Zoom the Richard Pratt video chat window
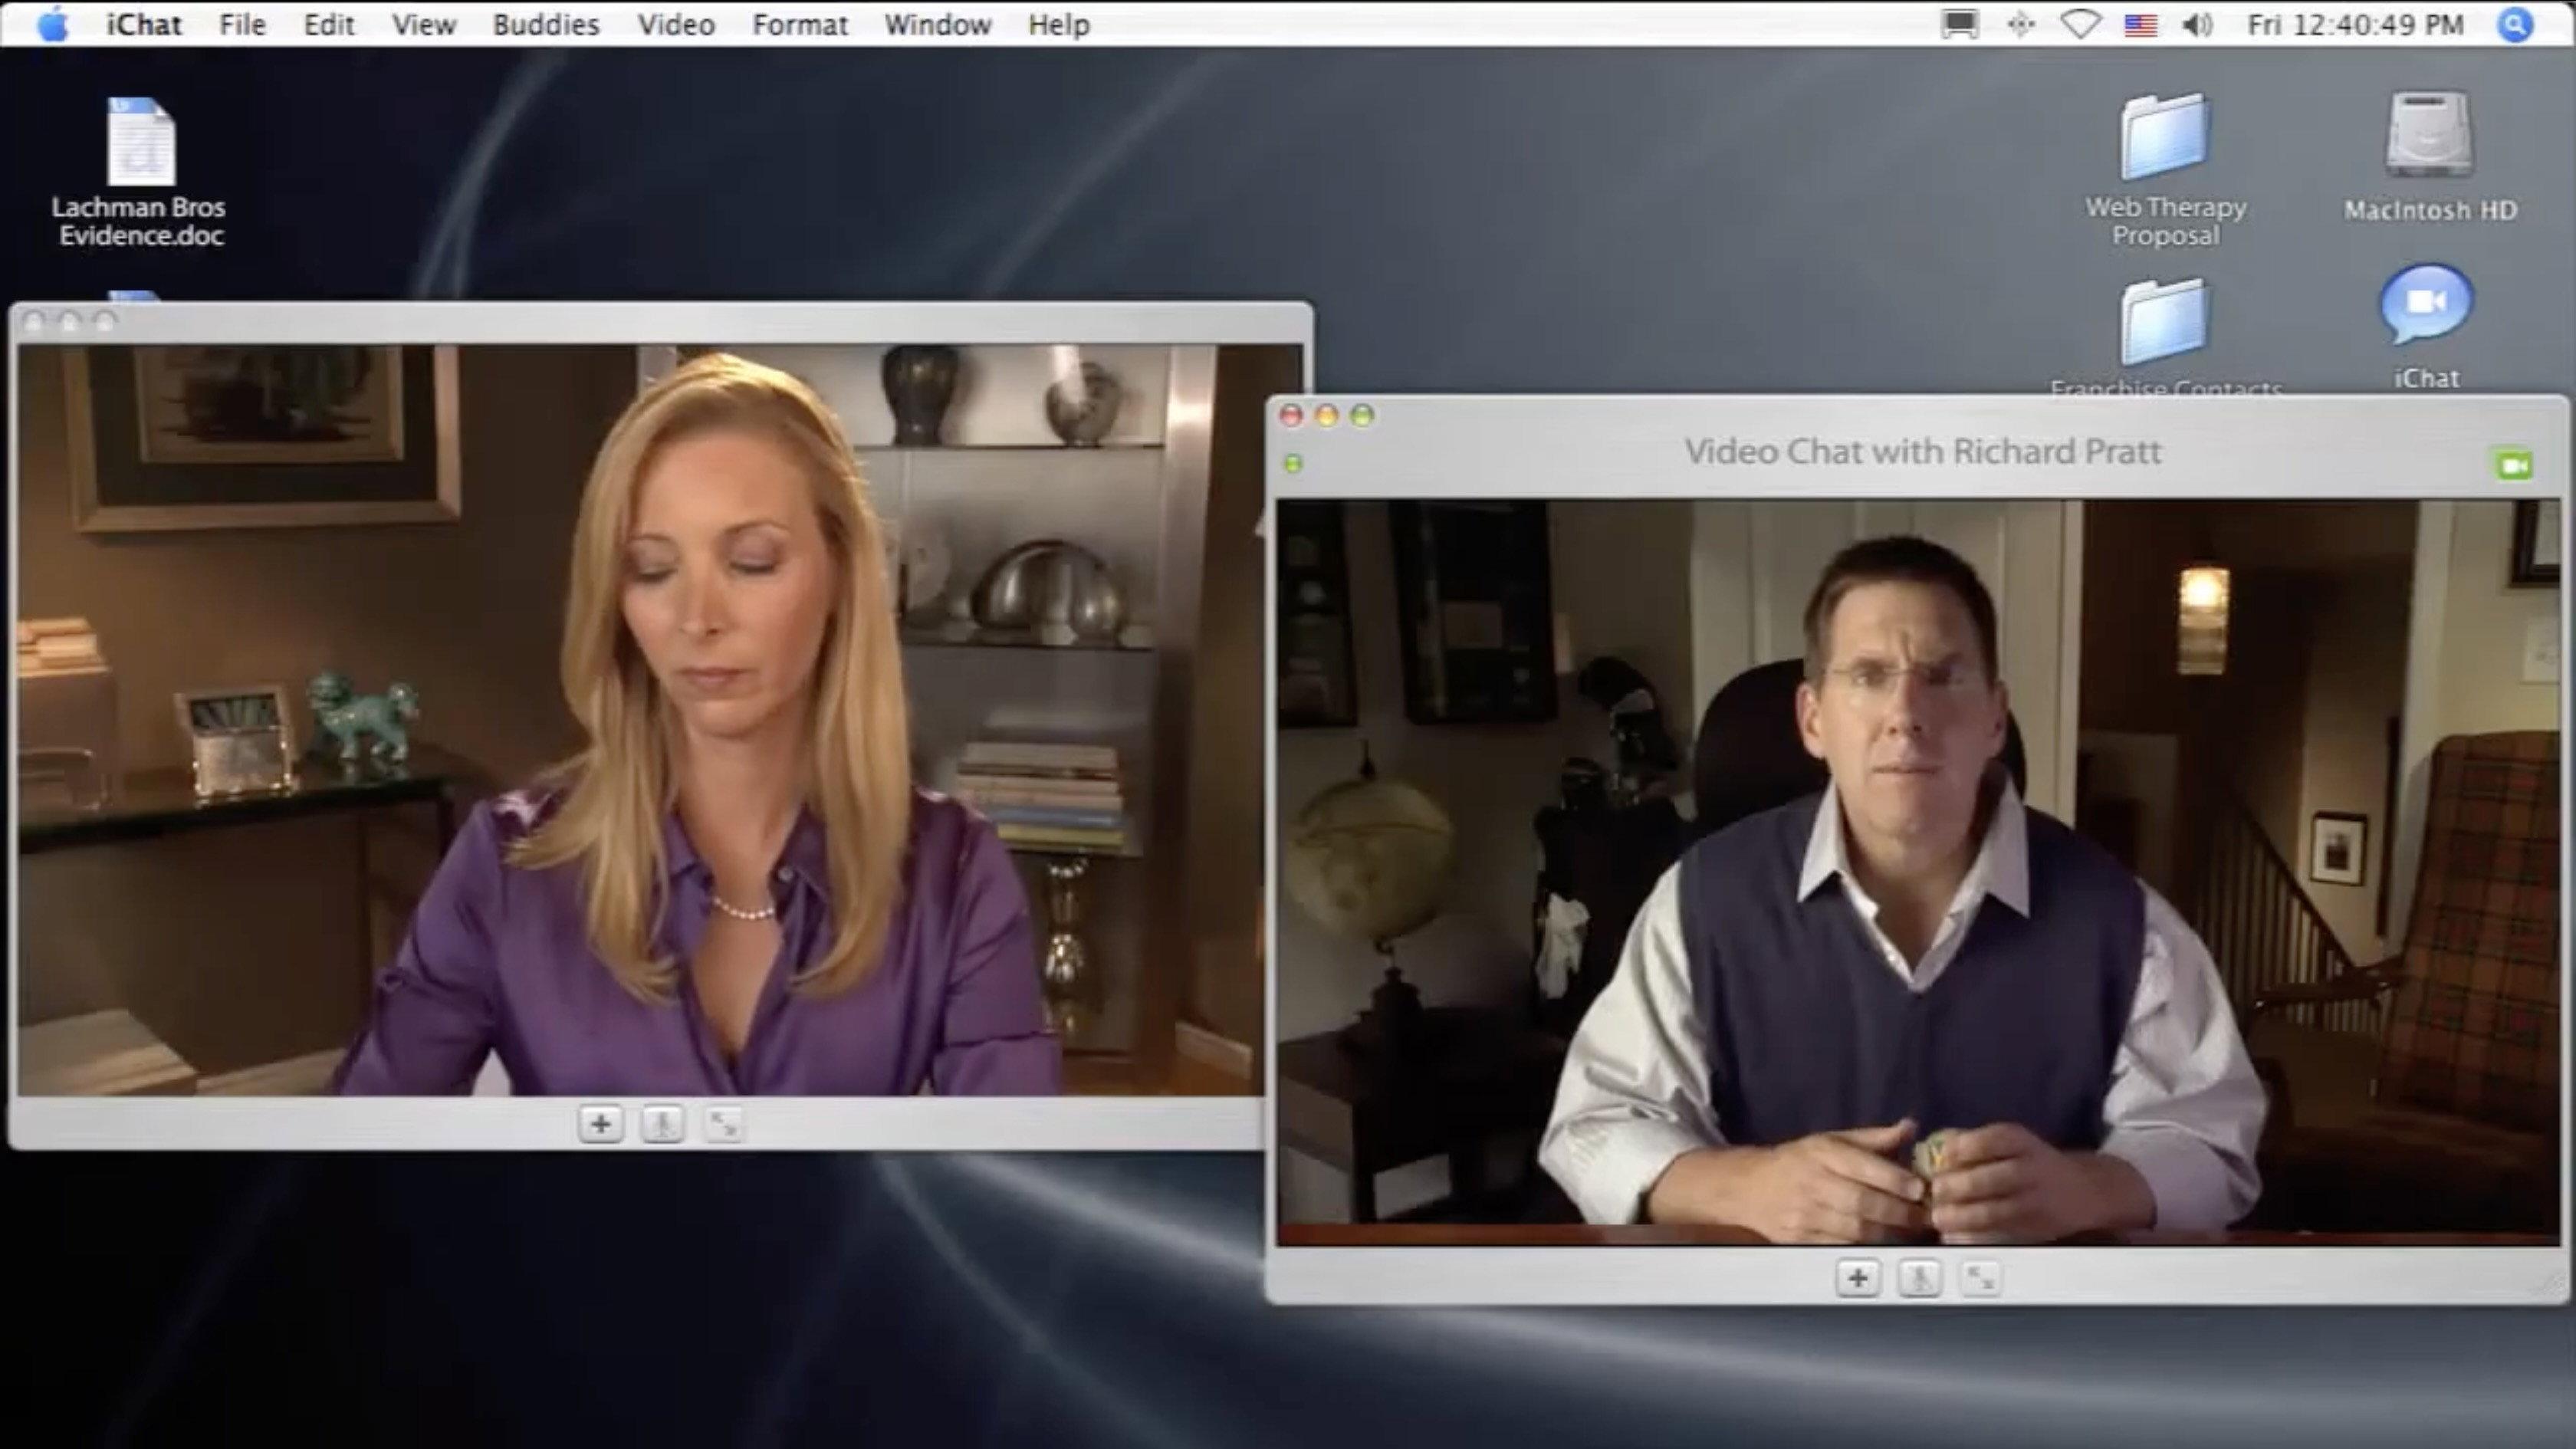This screenshot has height=1449, width=2576. coord(1362,415)
